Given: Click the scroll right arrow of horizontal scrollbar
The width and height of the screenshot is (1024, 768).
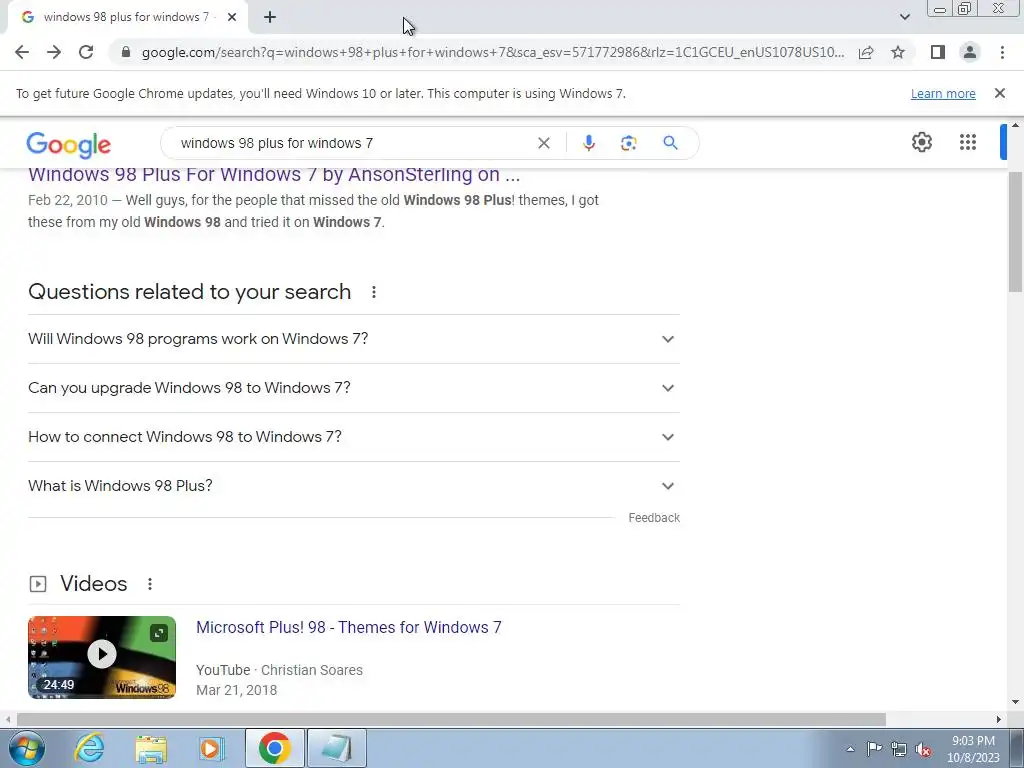Looking at the screenshot, I should pyautogui.click(x=999, y=720).
